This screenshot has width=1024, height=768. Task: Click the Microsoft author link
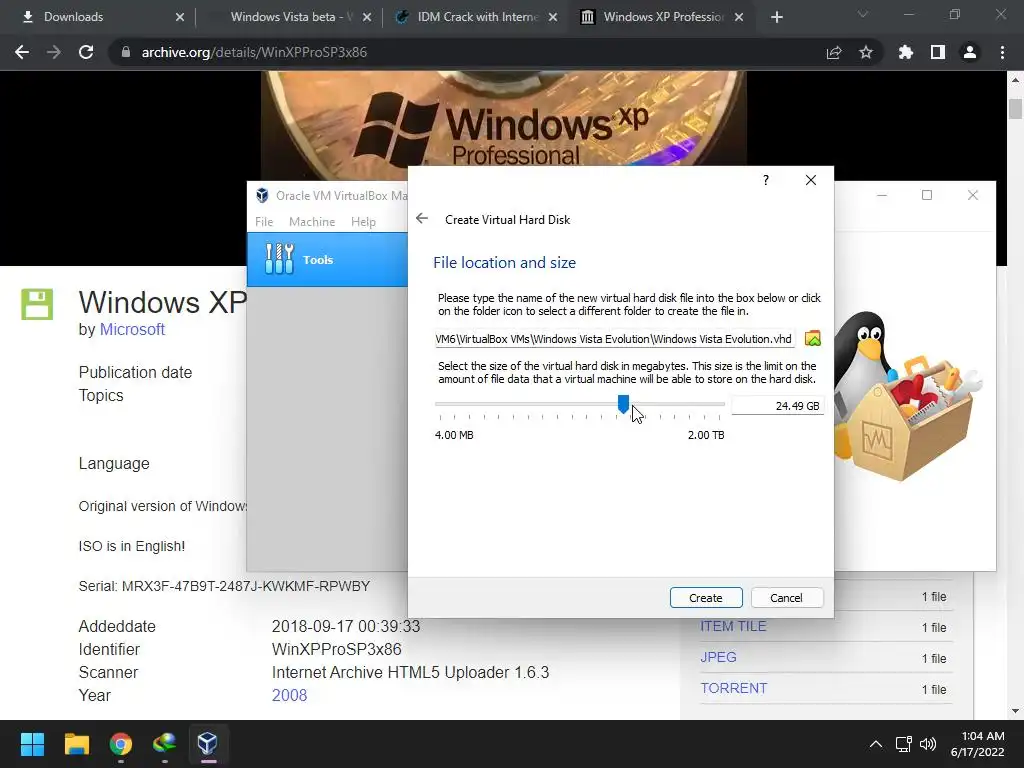[x=132, y=329]
